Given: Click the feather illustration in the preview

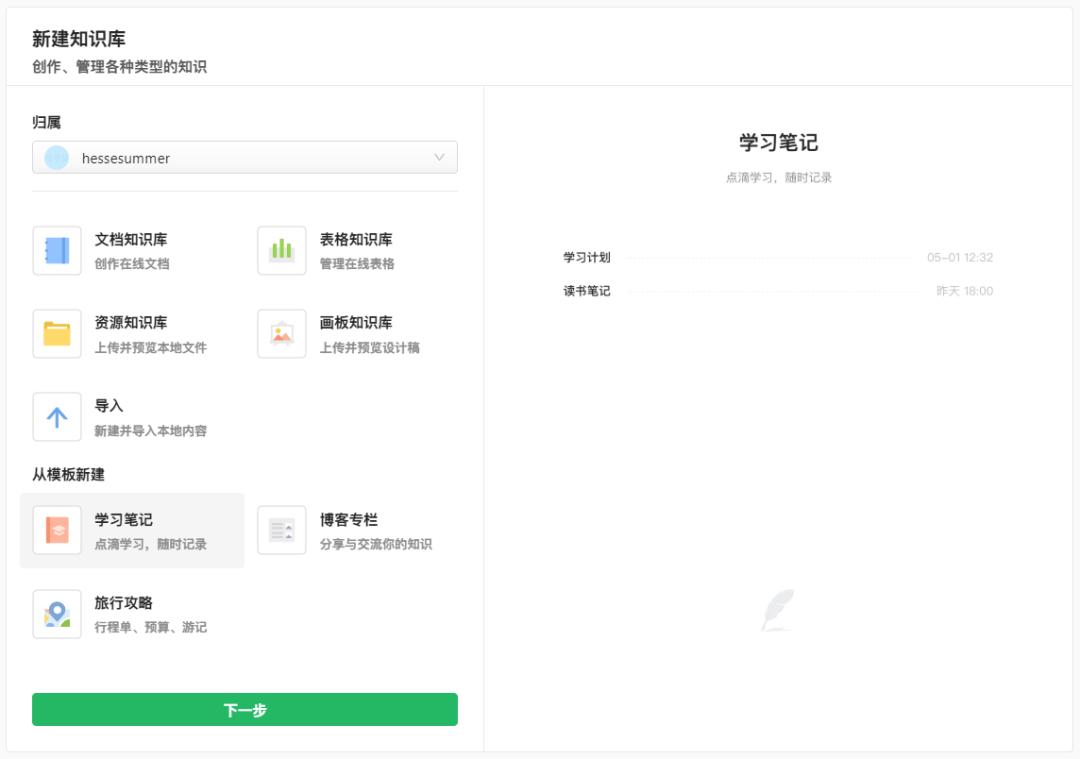Looking at the screenshot, I should 780,609.
